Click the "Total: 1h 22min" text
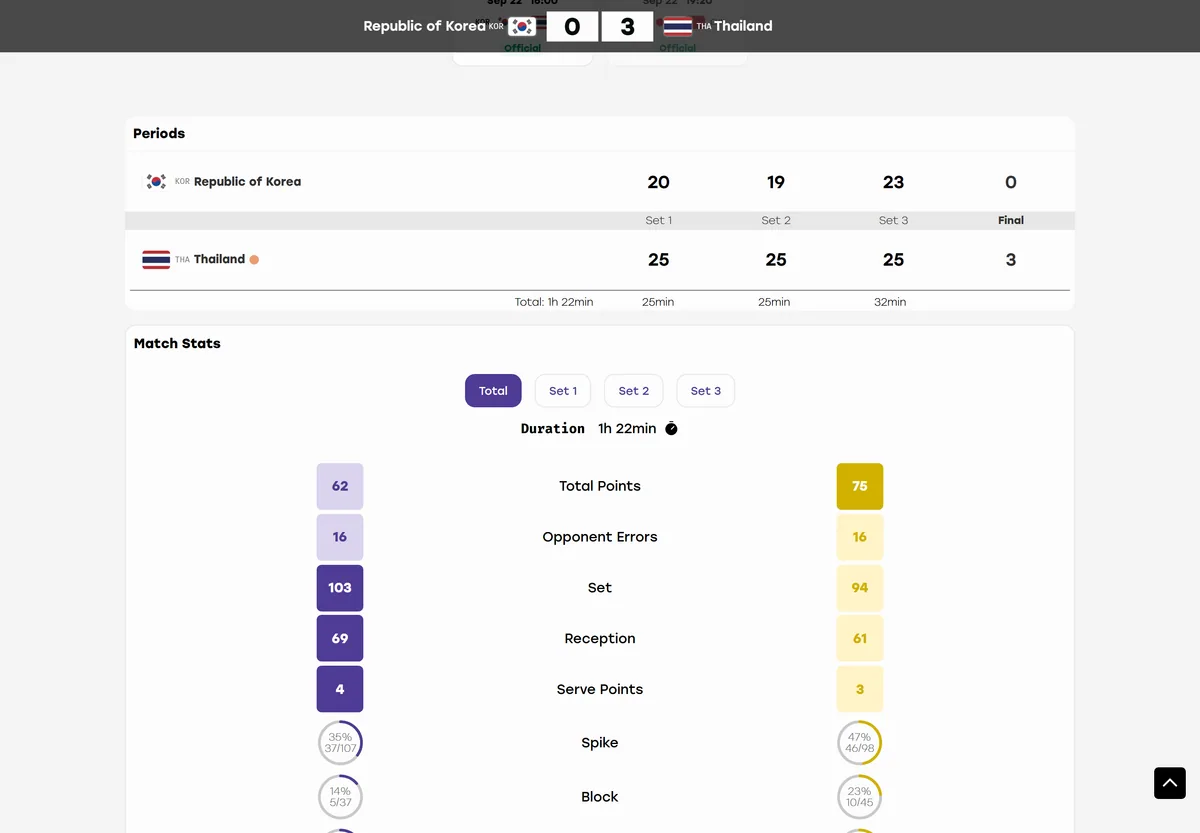This screenshot has height=833, width=1200. 554,302
